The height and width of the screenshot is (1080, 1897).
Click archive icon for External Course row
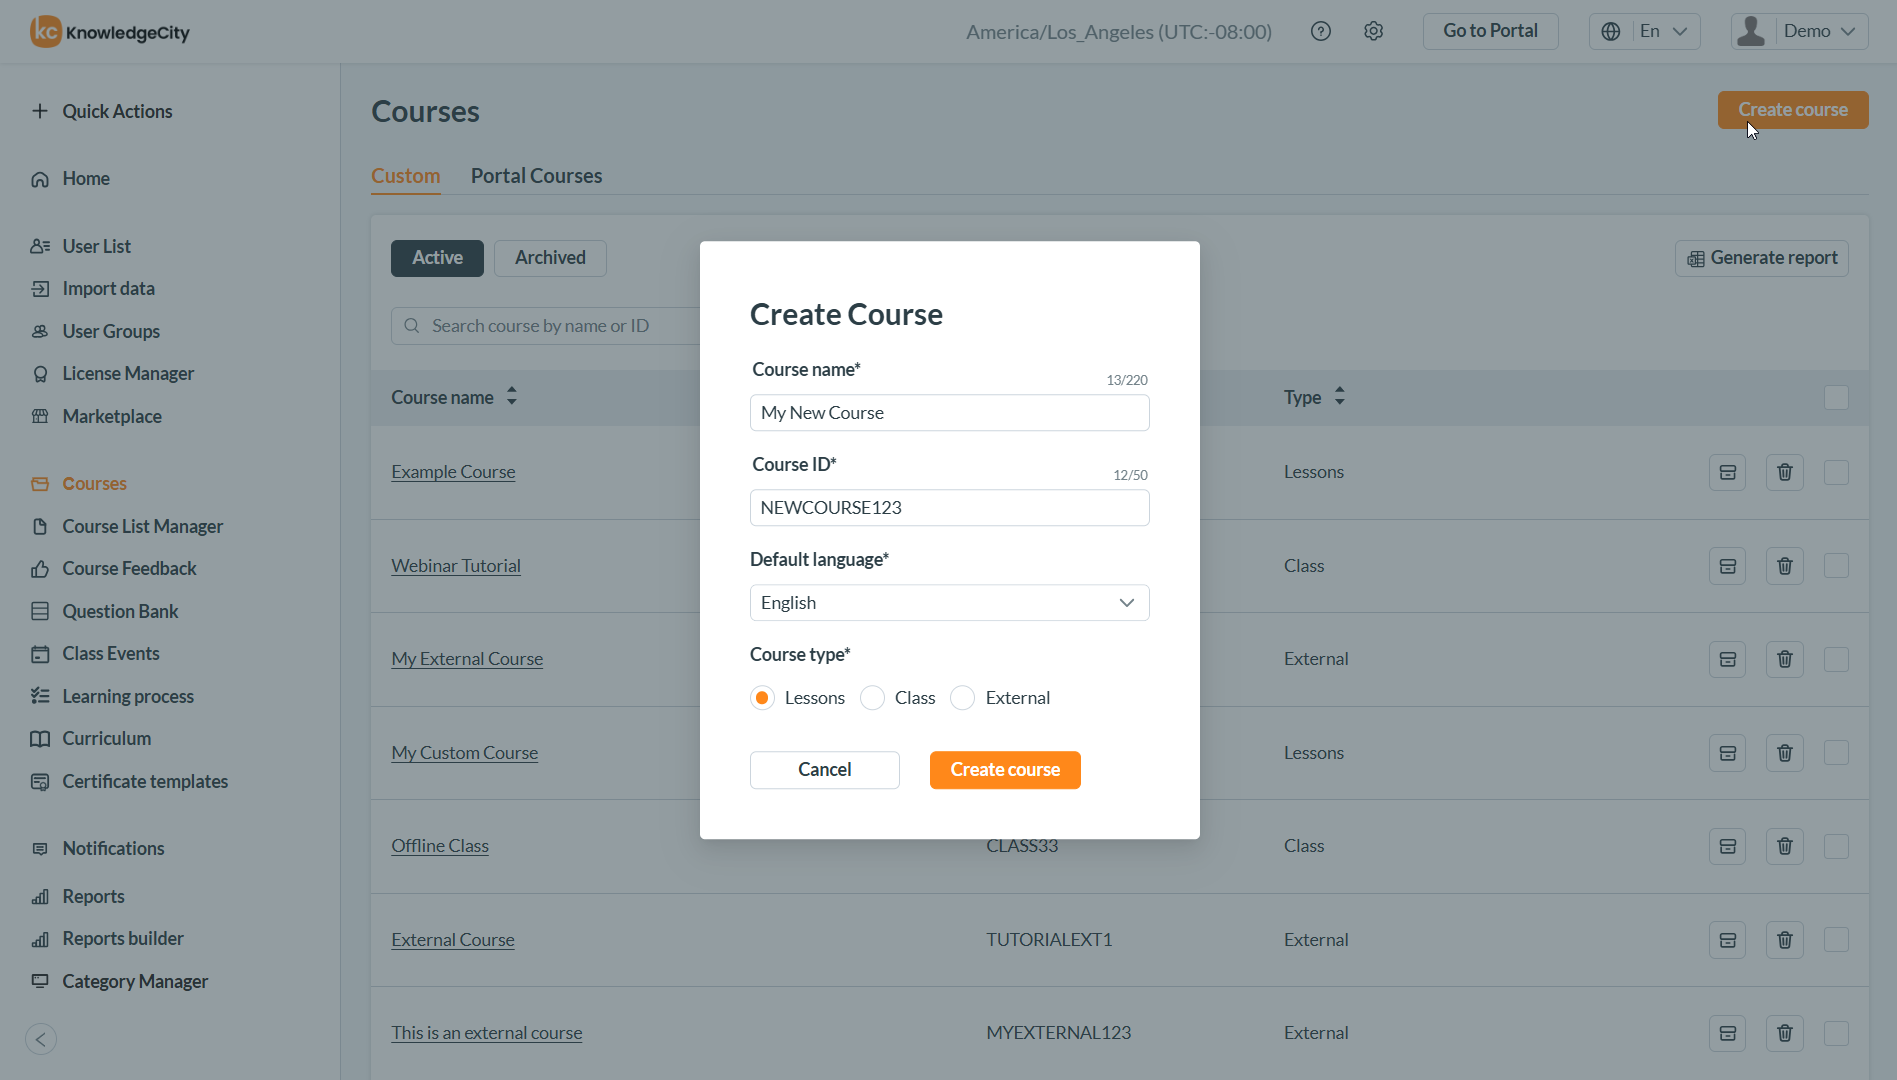1727,940
